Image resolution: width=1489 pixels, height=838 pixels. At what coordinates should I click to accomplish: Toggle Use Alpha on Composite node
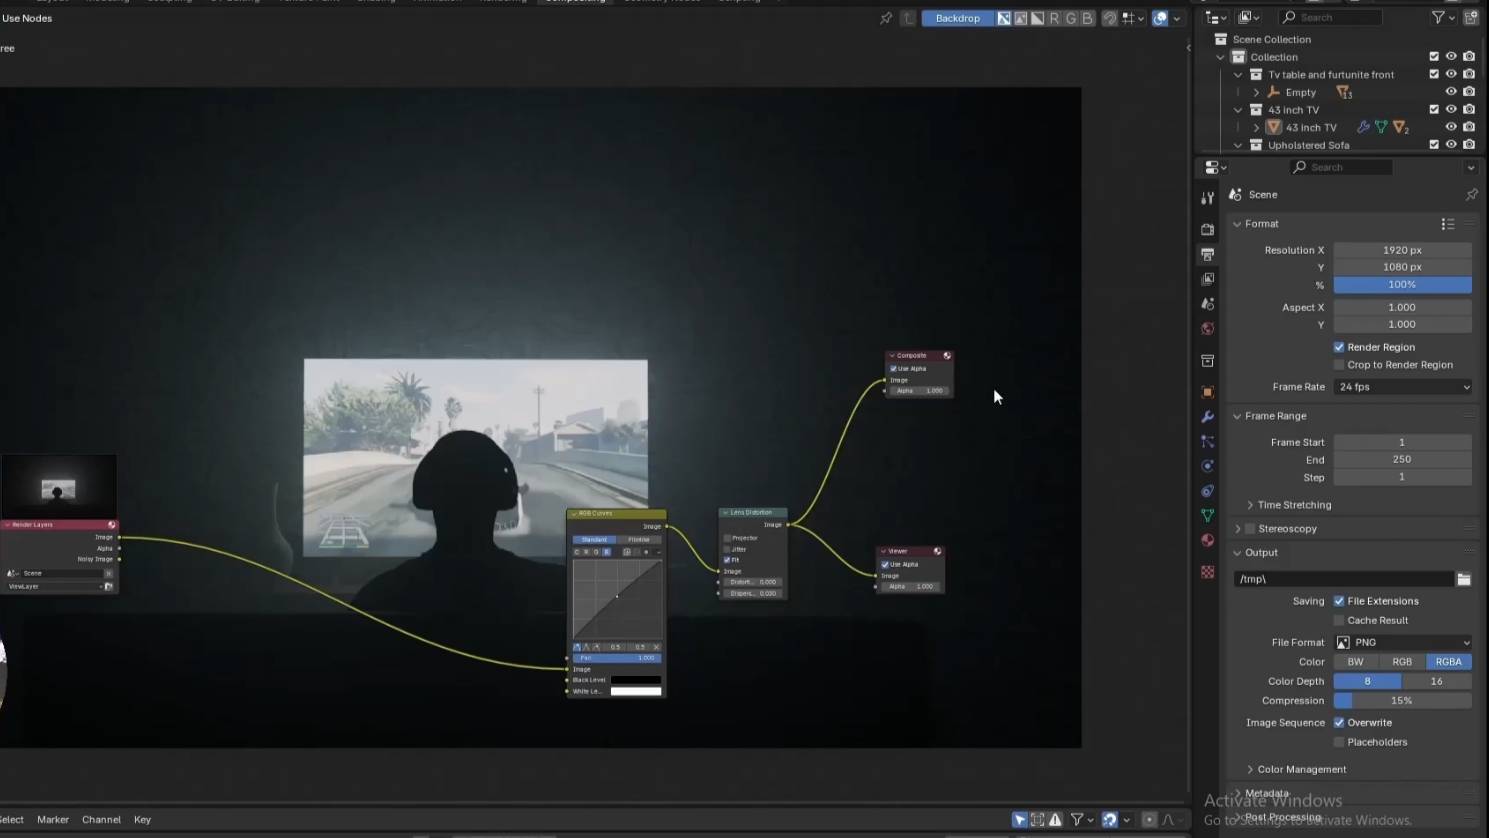[x=894, y=368]
